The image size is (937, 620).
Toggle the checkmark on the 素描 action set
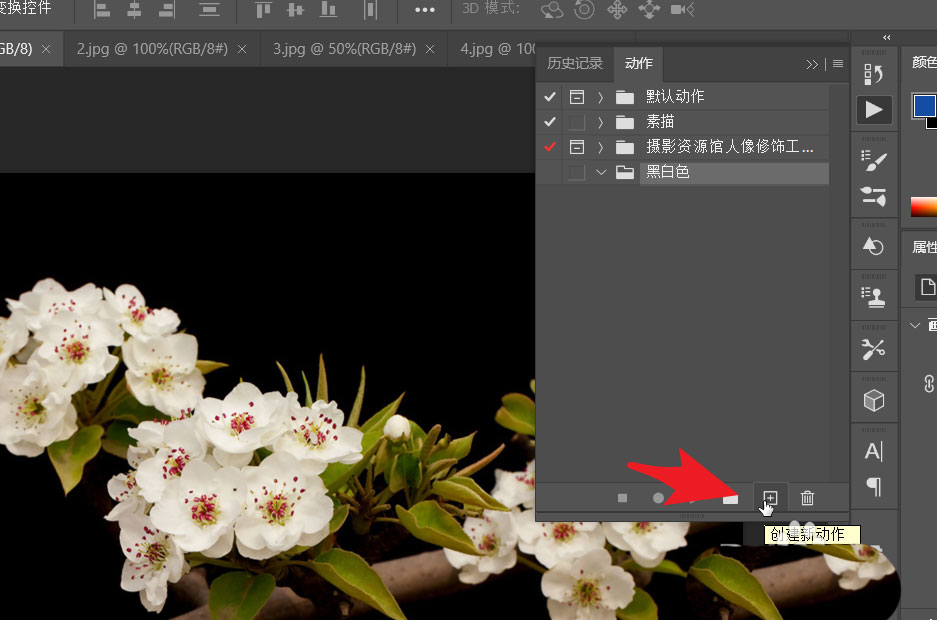click(x=549, y=121)
